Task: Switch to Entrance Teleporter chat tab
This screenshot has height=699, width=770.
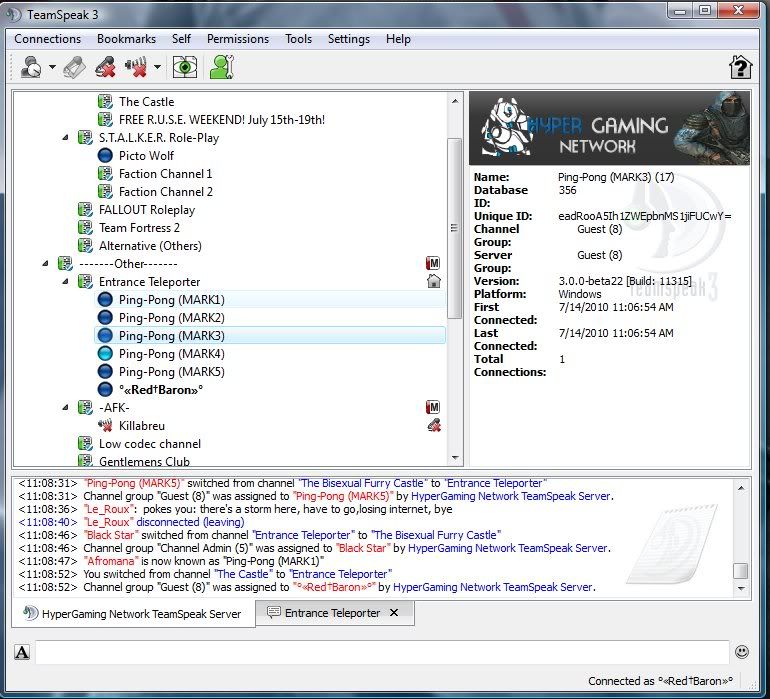Action: (332, 613)
